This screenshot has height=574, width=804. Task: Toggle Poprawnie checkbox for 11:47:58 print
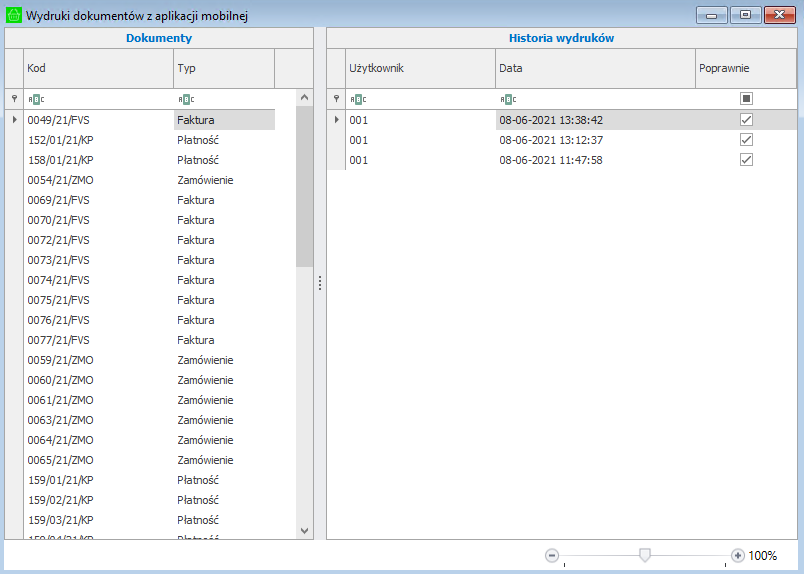pyautogui.click(x=746, y=160)
